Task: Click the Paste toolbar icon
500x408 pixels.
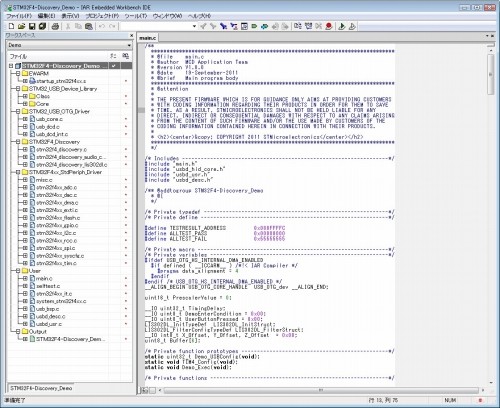Action: coord(88,26)
